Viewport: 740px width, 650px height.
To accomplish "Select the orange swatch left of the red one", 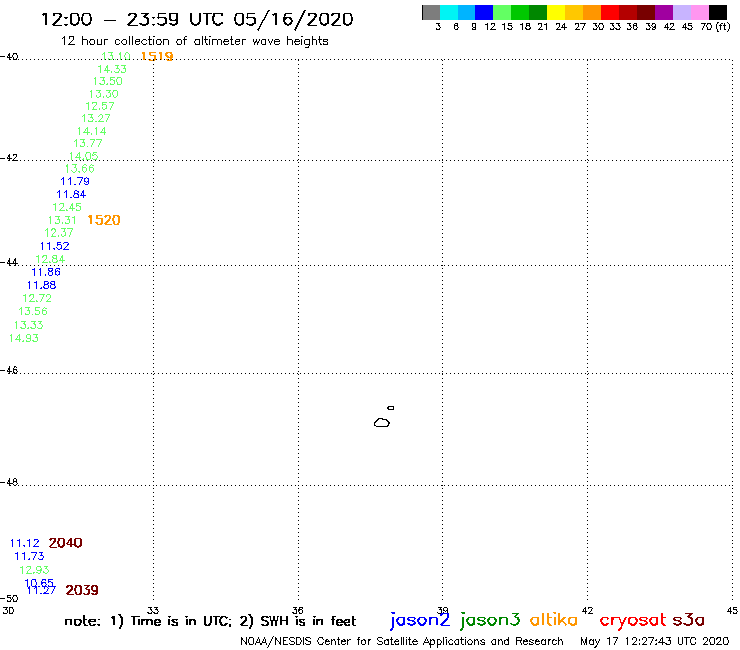I will (592, 12).
